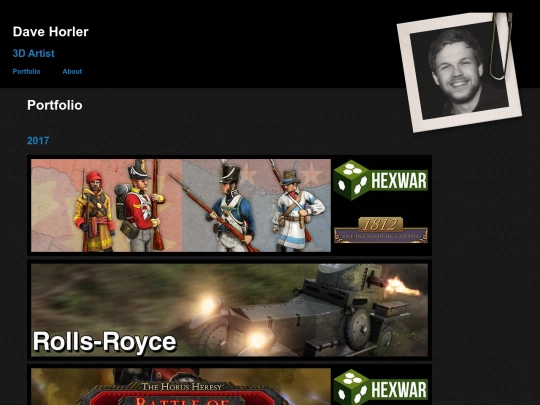Click the 3D Artist subtitle

pyautogui.click(x=33, y=53)
